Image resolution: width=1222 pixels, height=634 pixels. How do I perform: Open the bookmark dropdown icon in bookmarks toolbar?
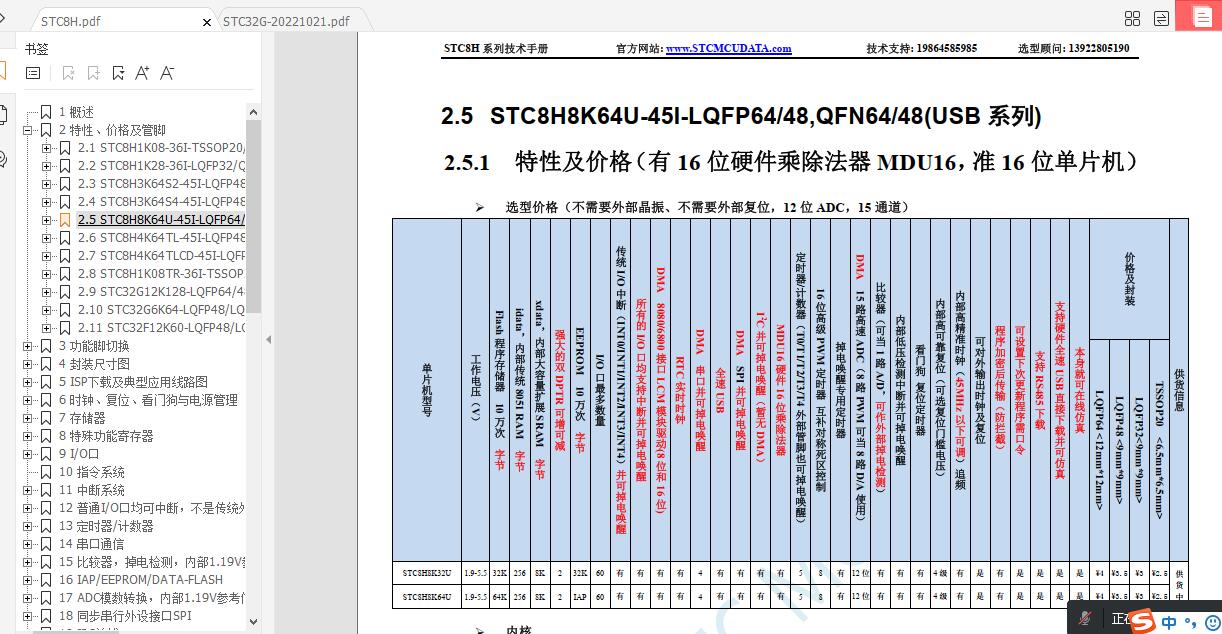[118, 73]
